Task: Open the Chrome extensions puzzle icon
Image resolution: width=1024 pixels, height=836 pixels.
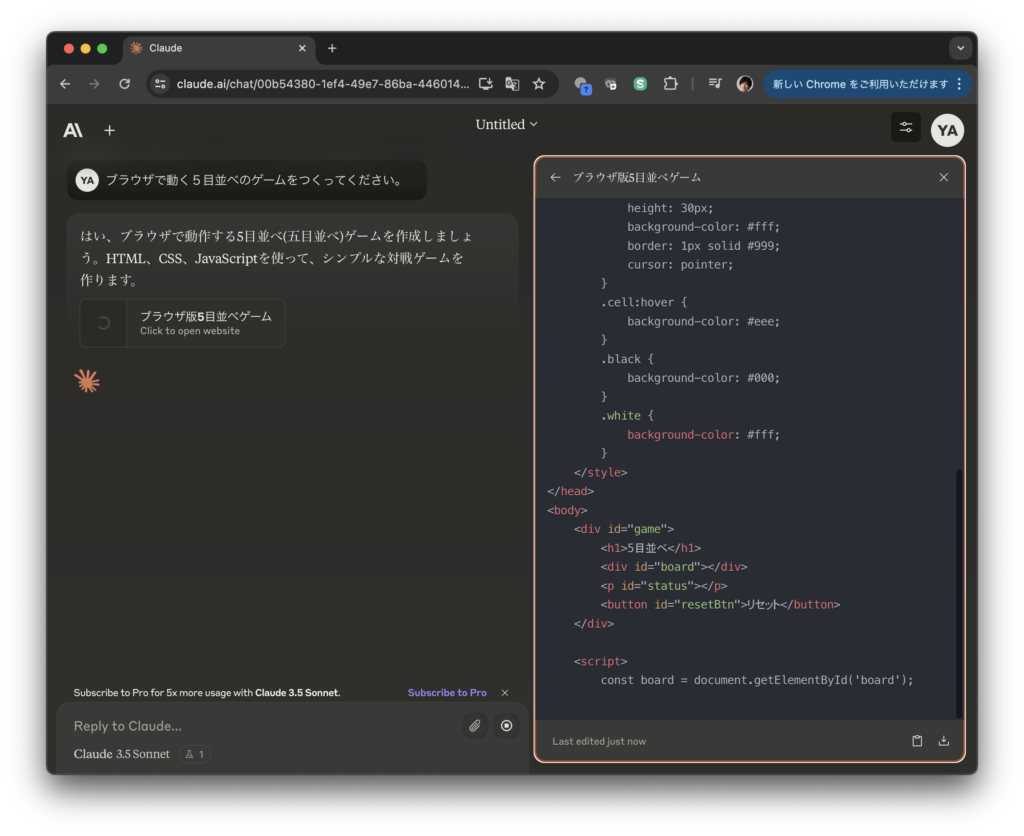Action: coord(670,84)
